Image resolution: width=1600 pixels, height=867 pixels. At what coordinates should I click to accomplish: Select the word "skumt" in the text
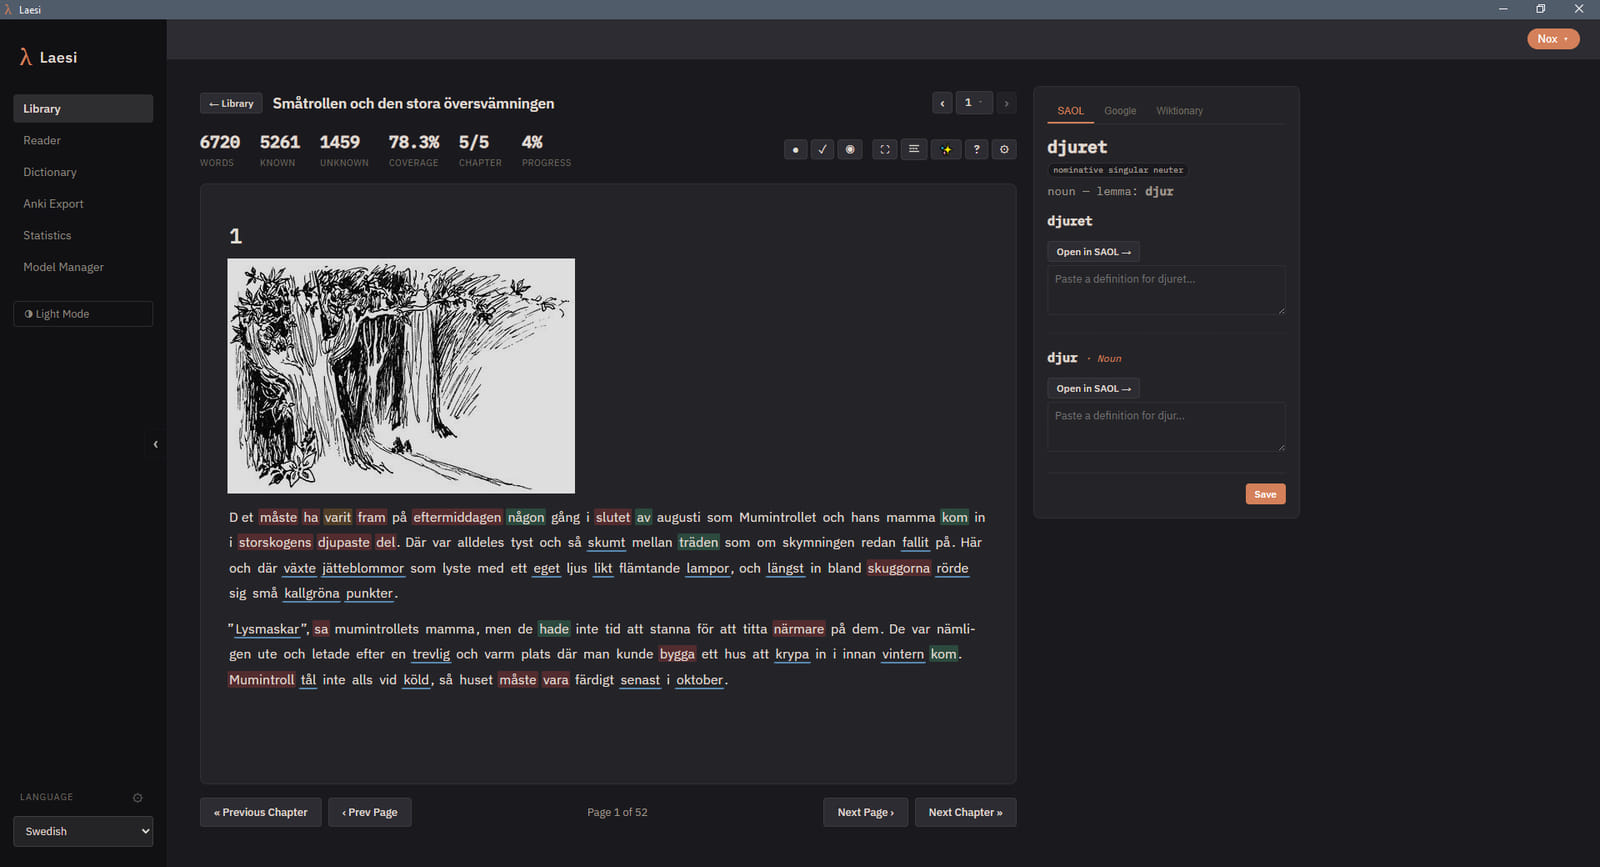tap(606, 543)
